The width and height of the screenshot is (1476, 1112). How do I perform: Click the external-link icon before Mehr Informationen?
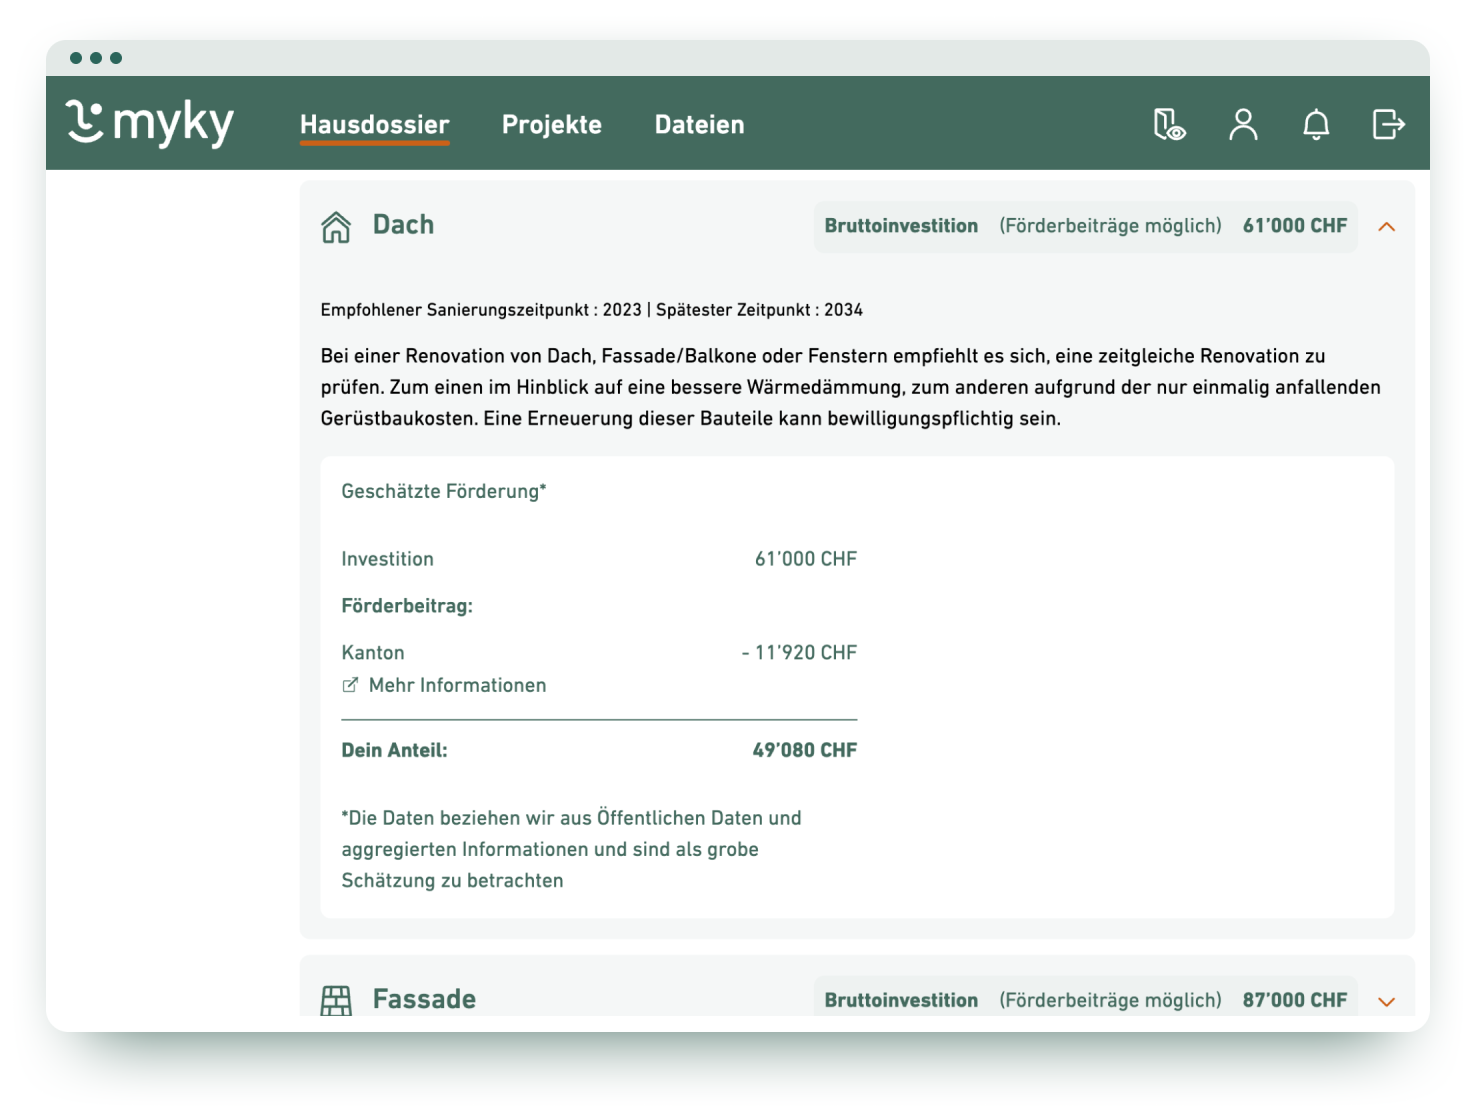[349, 685]
